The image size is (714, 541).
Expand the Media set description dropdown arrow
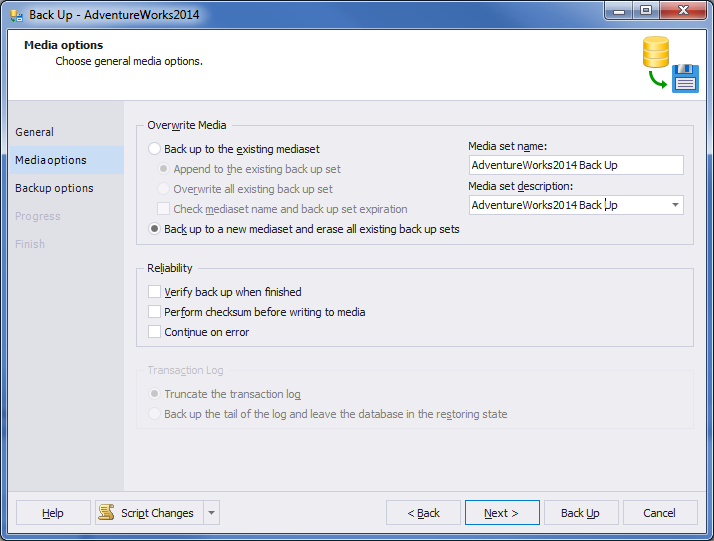[x=675, y=205]
